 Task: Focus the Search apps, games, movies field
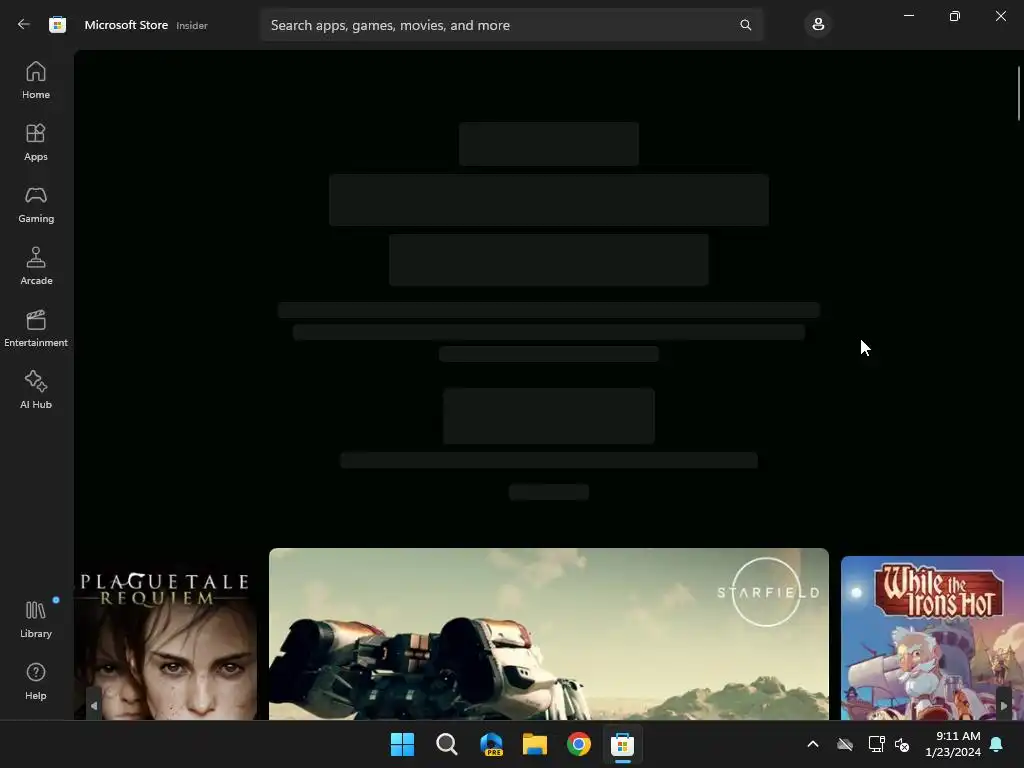[511, 25]
